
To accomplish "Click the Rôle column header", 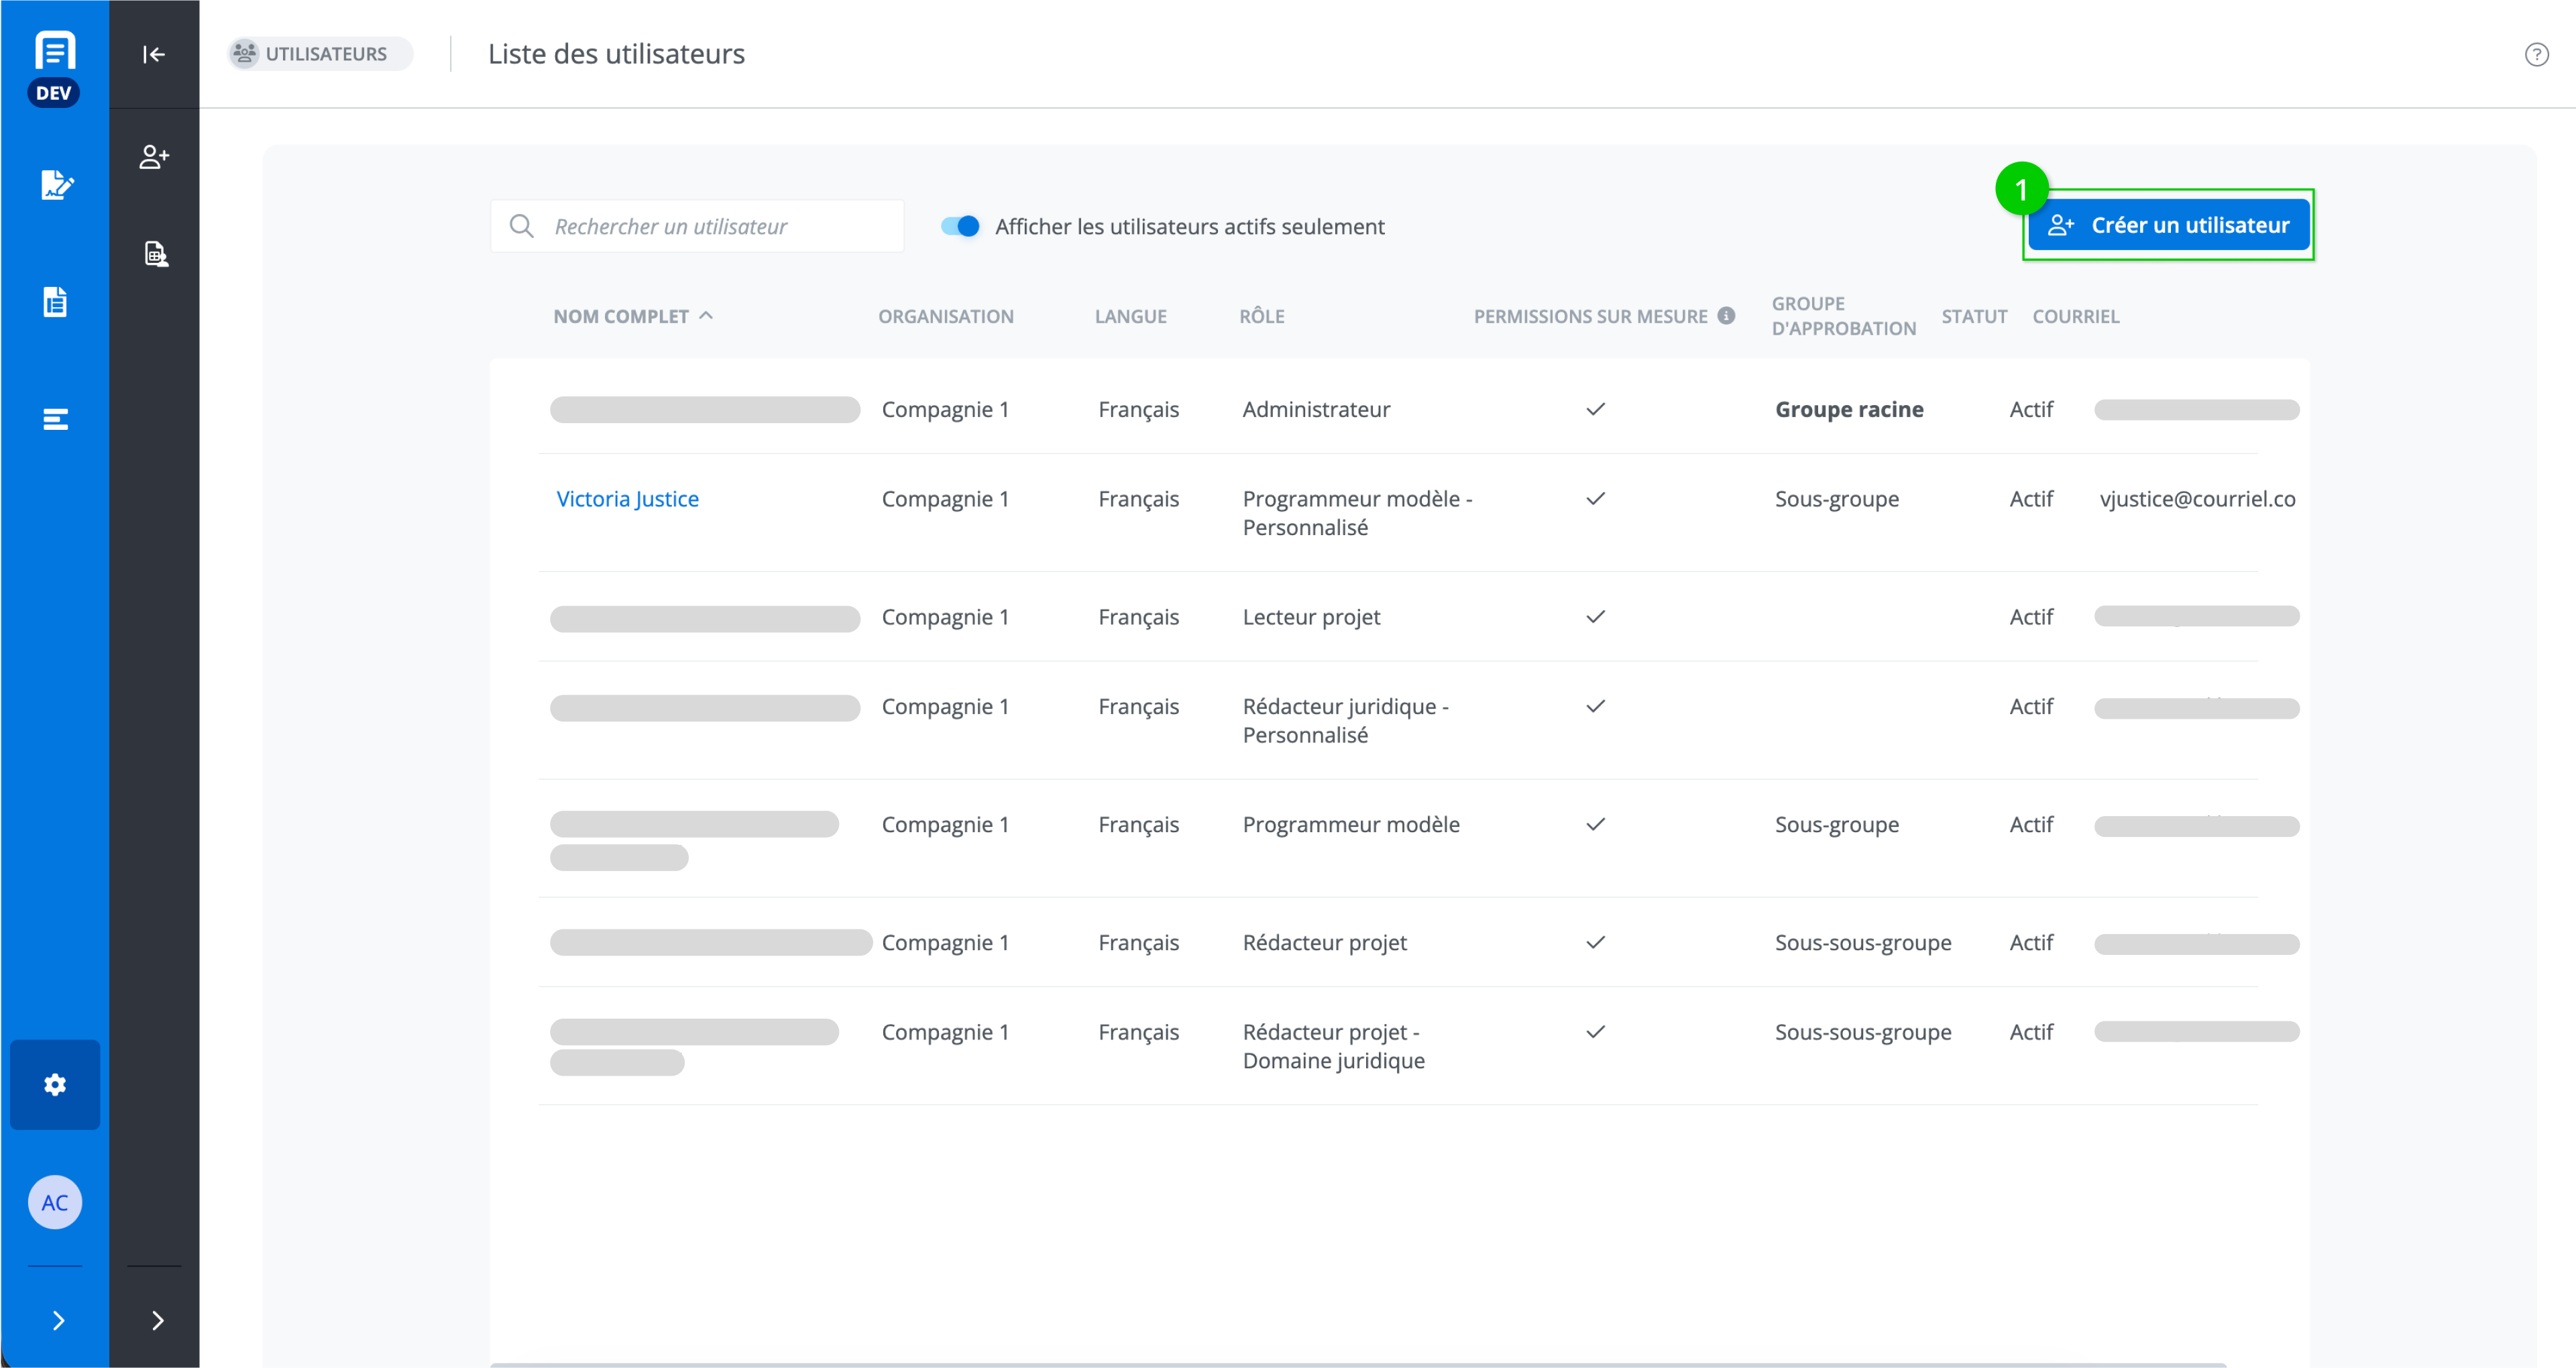I will [1262, 317].
